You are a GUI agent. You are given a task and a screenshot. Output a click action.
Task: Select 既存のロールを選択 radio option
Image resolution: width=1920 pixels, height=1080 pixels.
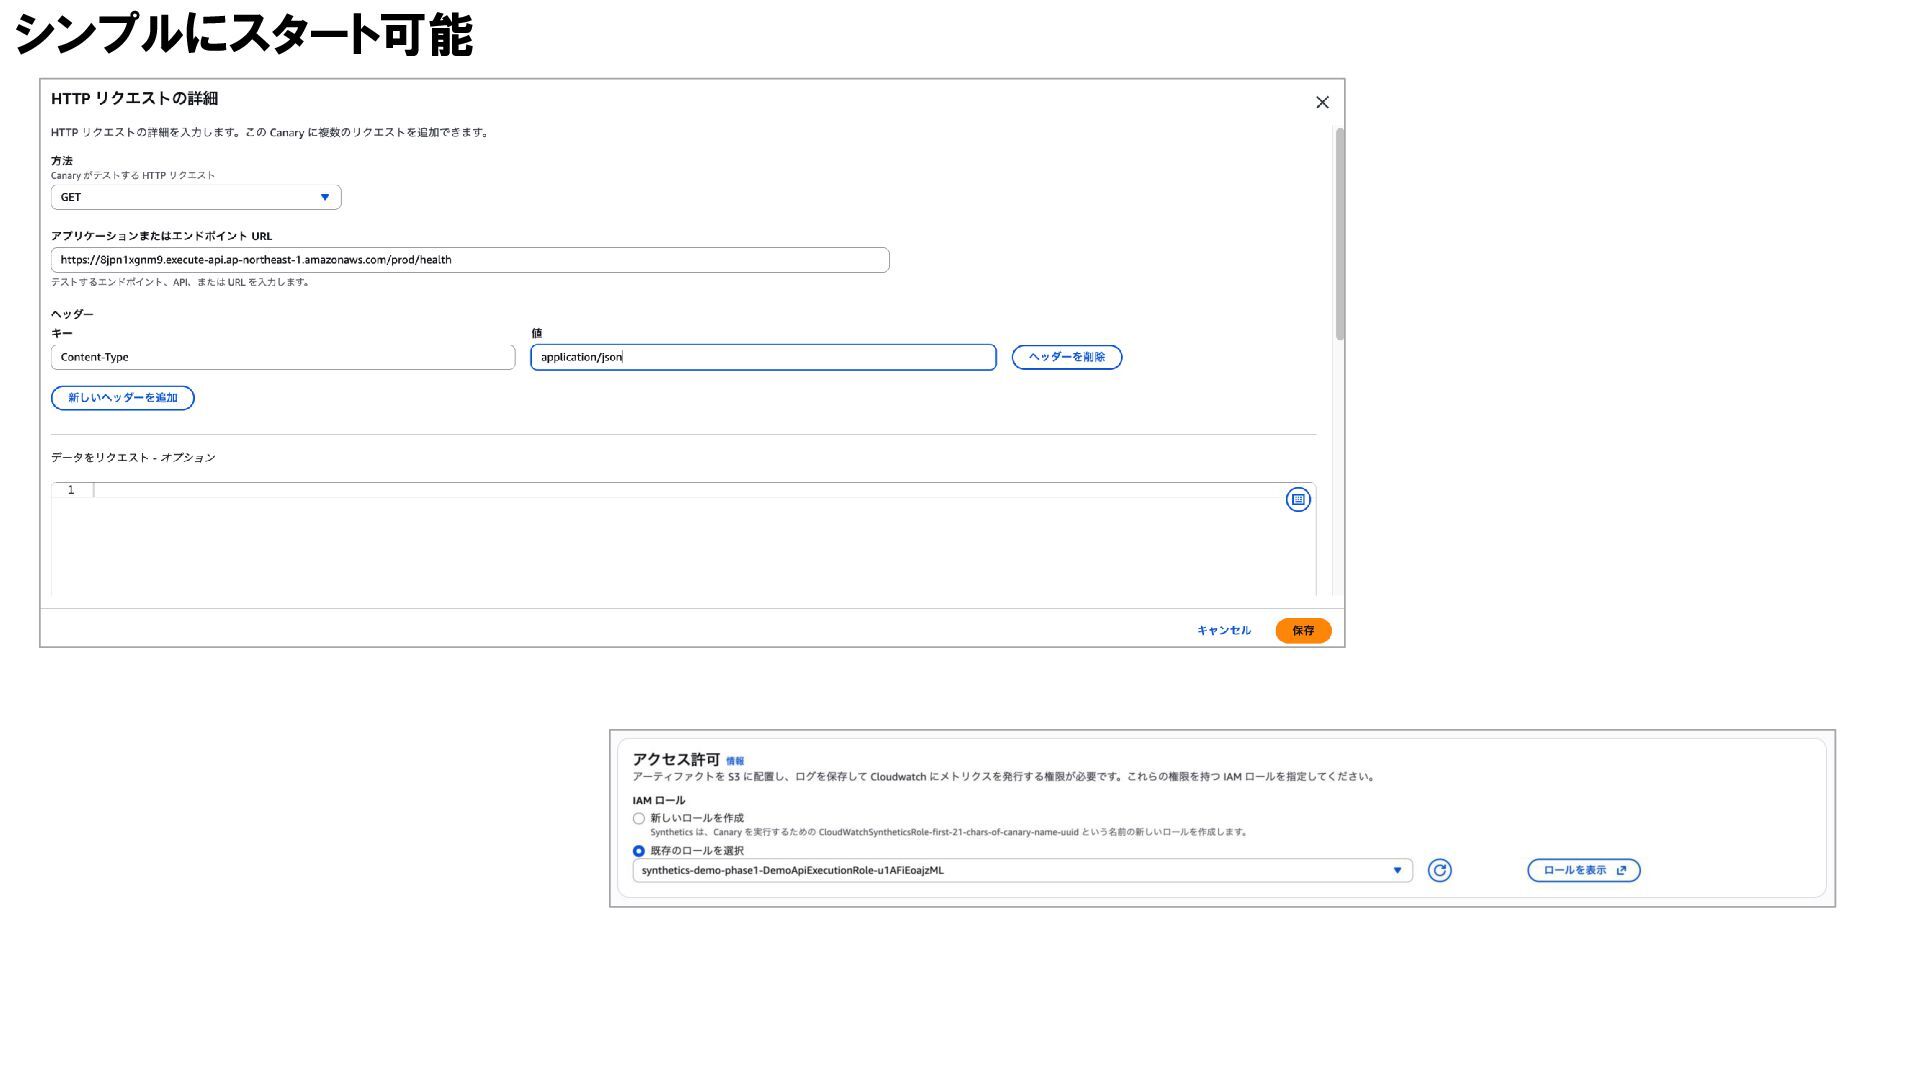pos(639,851)
